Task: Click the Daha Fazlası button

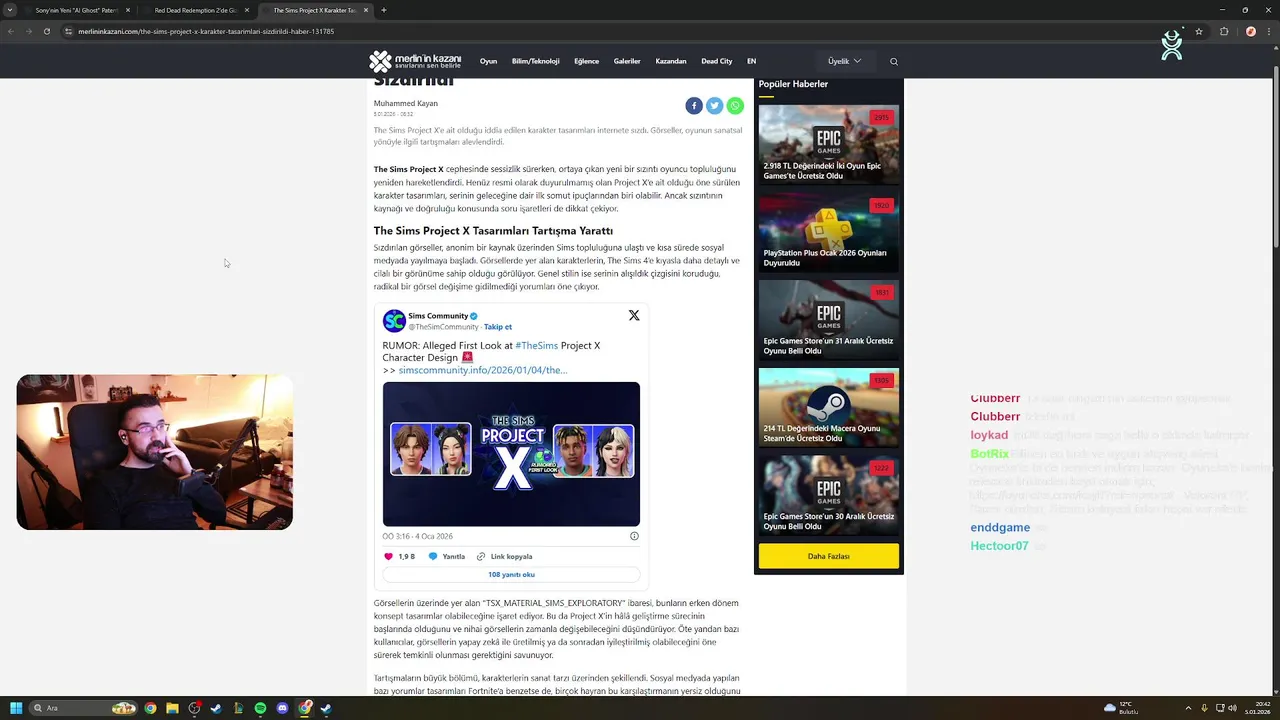Action: tap(828, 556)
